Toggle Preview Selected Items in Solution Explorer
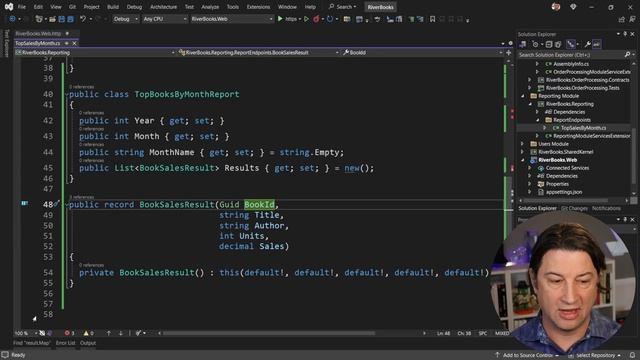Image resolution: width=640 pixels, height=360 pixels. (596, 44)
